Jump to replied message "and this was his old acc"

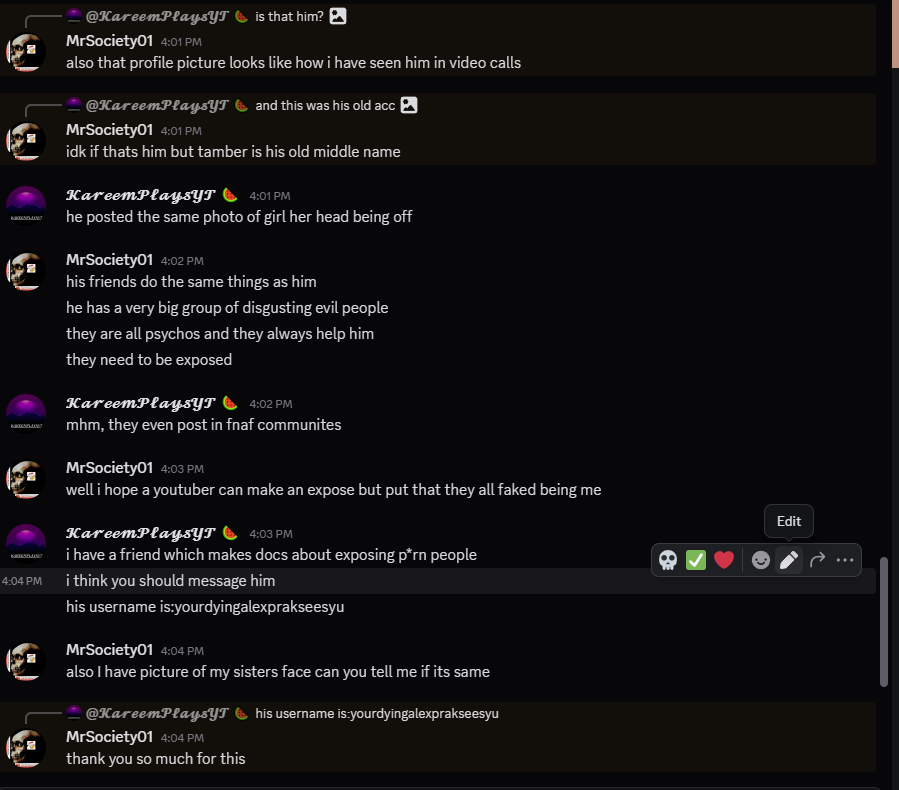tap(325, 105)
